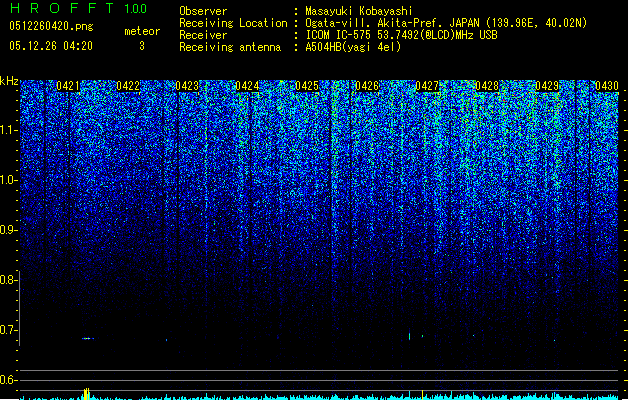Click the 0421 time marker
The image size is (629, 400).
click(x=68, y=86)
